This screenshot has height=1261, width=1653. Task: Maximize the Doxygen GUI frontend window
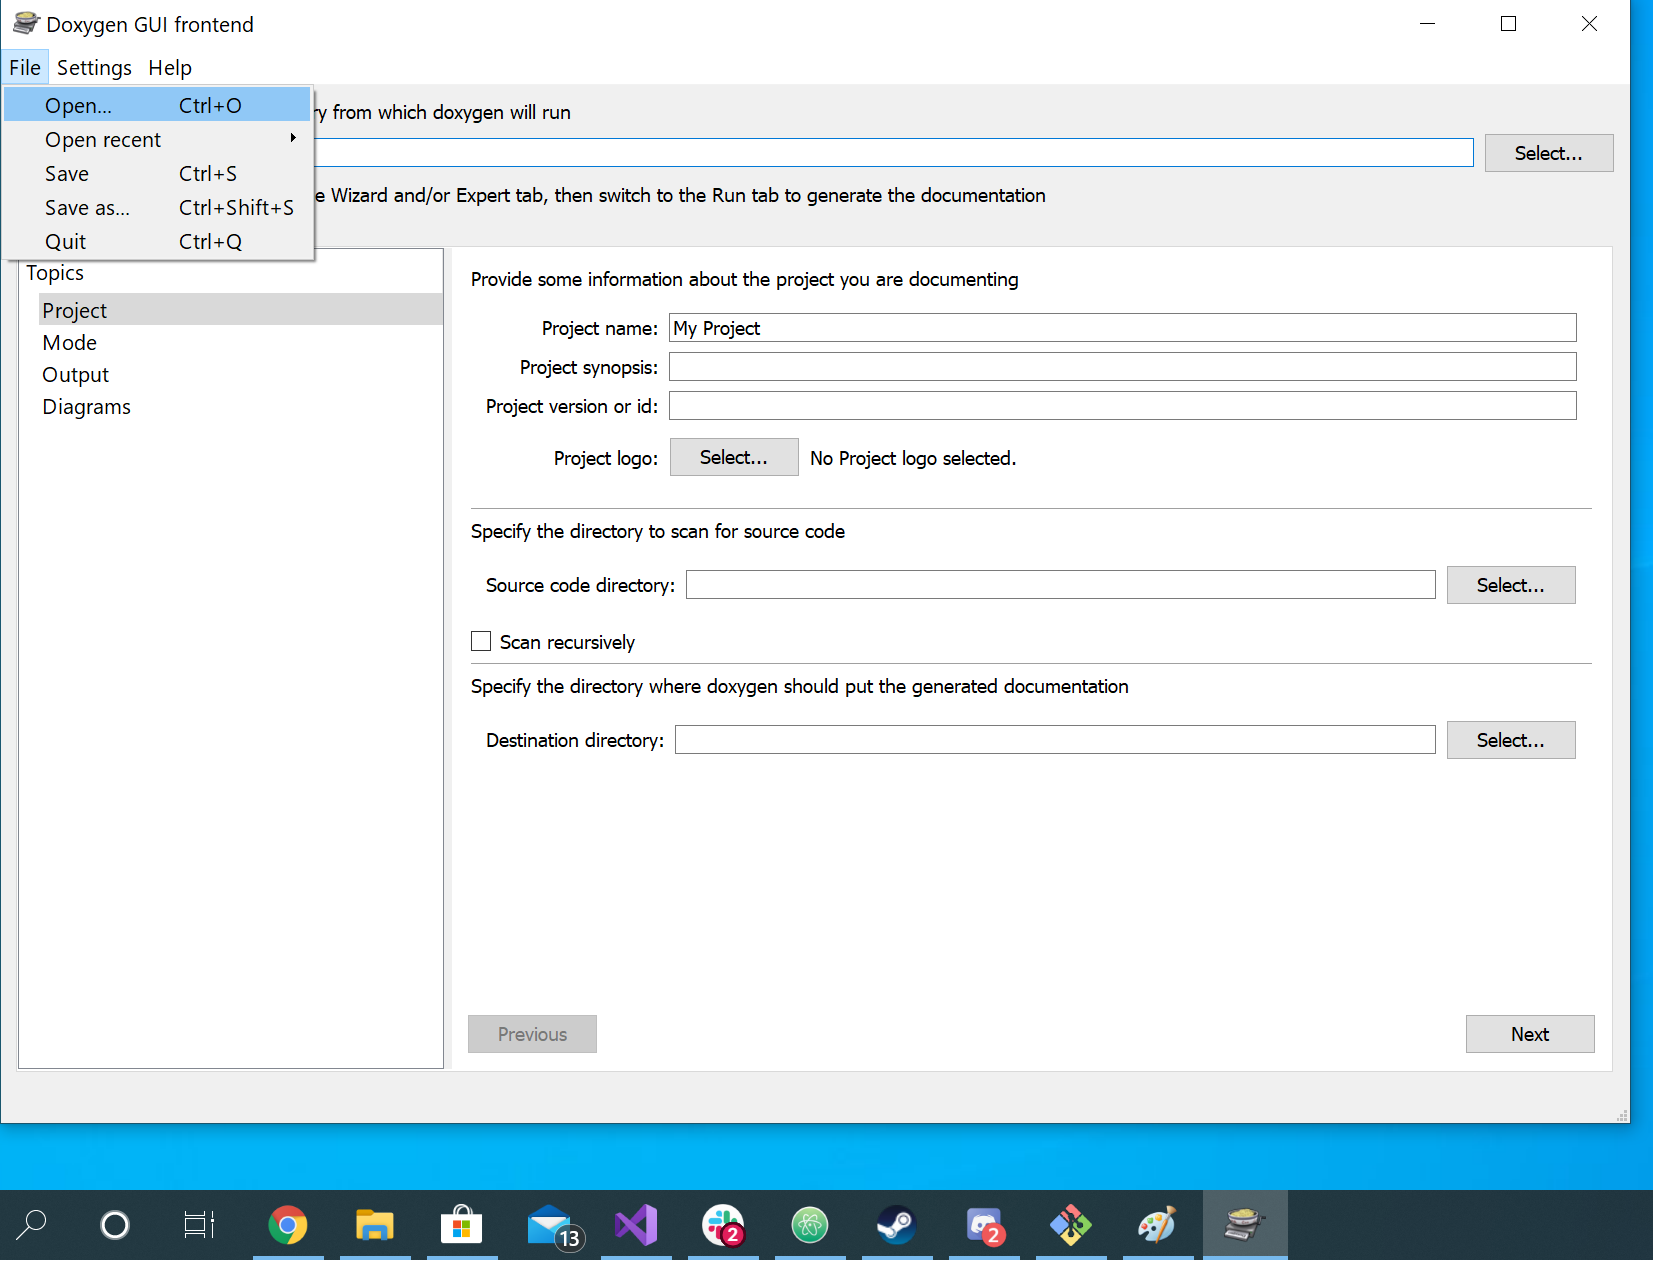pyautogui.click(x=1508, y=23)
